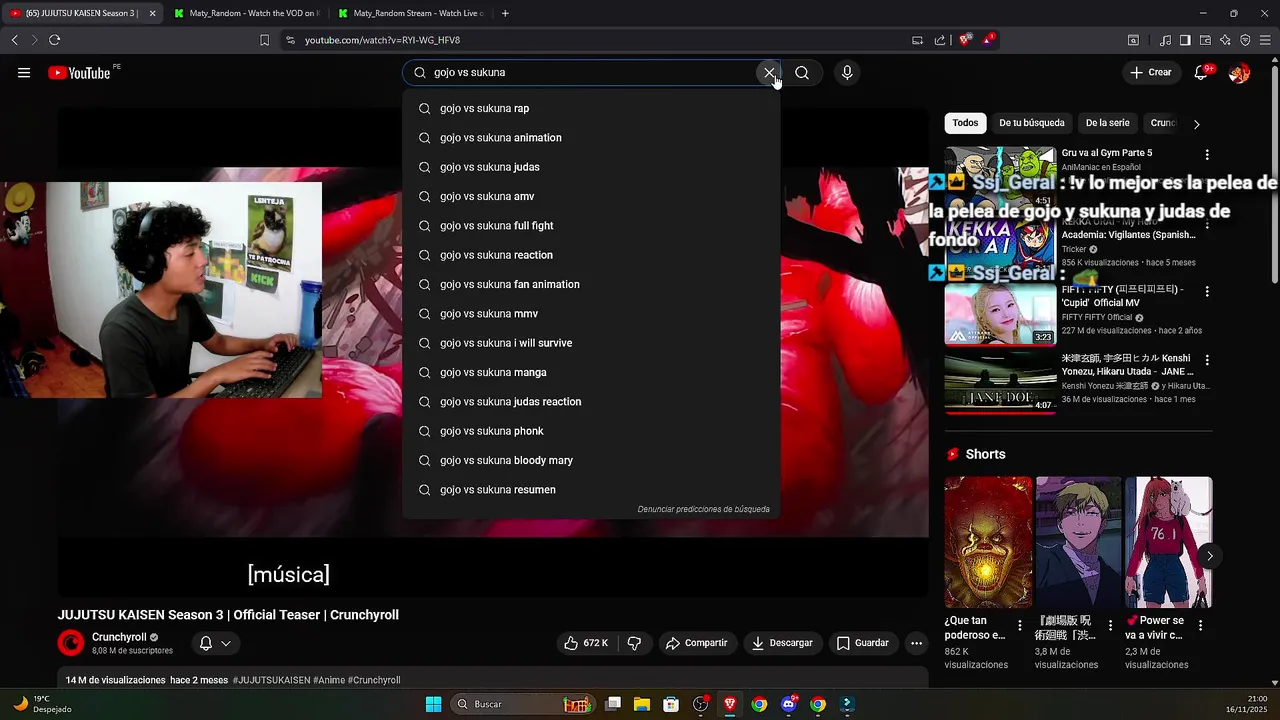Pick 'gojo vs sukuna mmv' suggestion
1280x720 pixels.
pos(591,314)
